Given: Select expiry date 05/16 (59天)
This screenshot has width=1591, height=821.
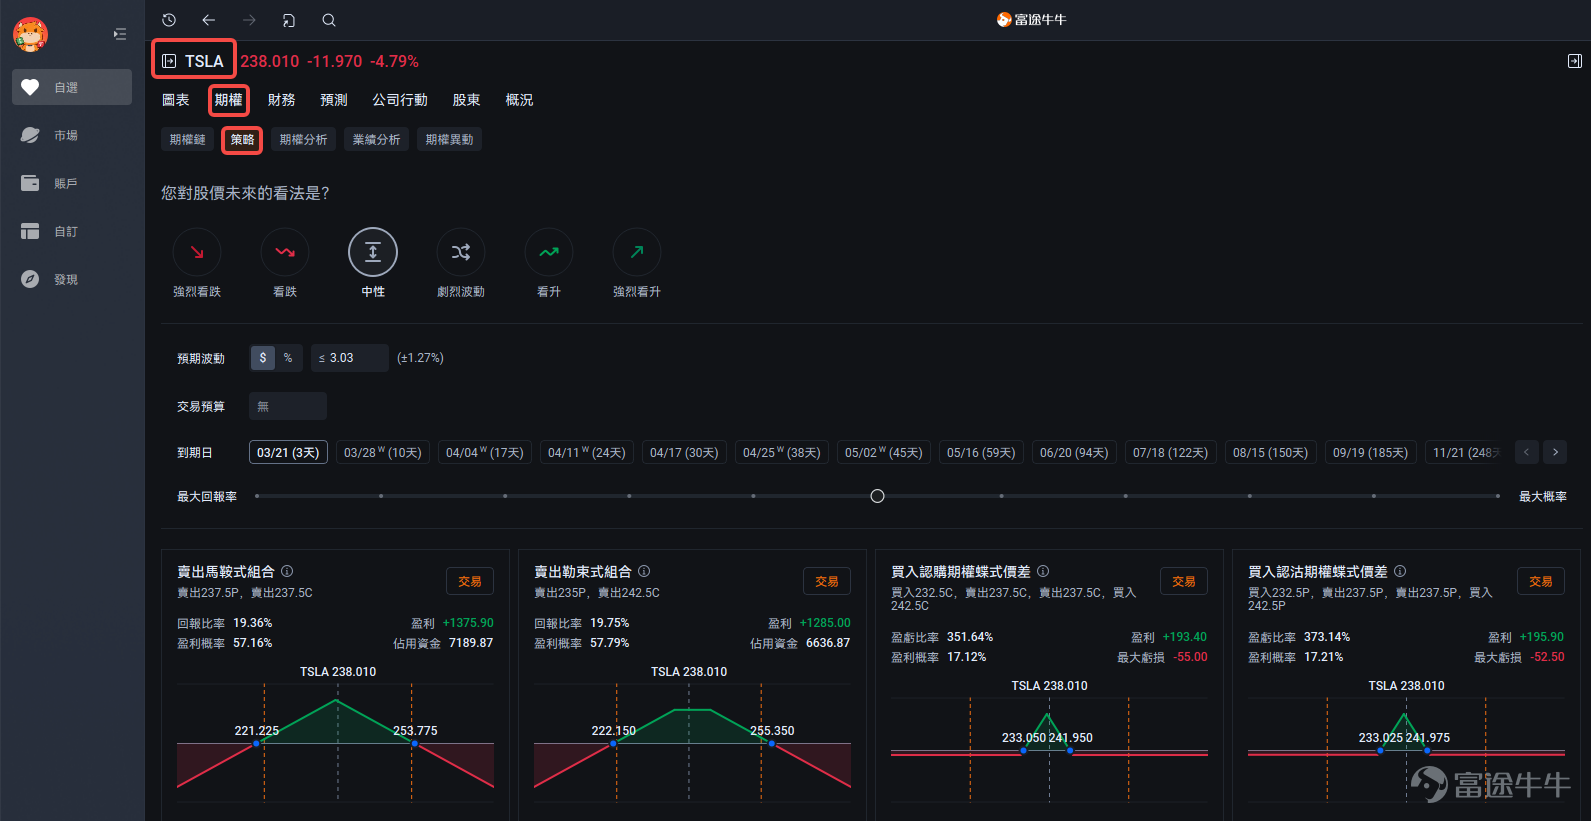Looking at the screenshot, I should pyautogui.click(x=981, y=453).
